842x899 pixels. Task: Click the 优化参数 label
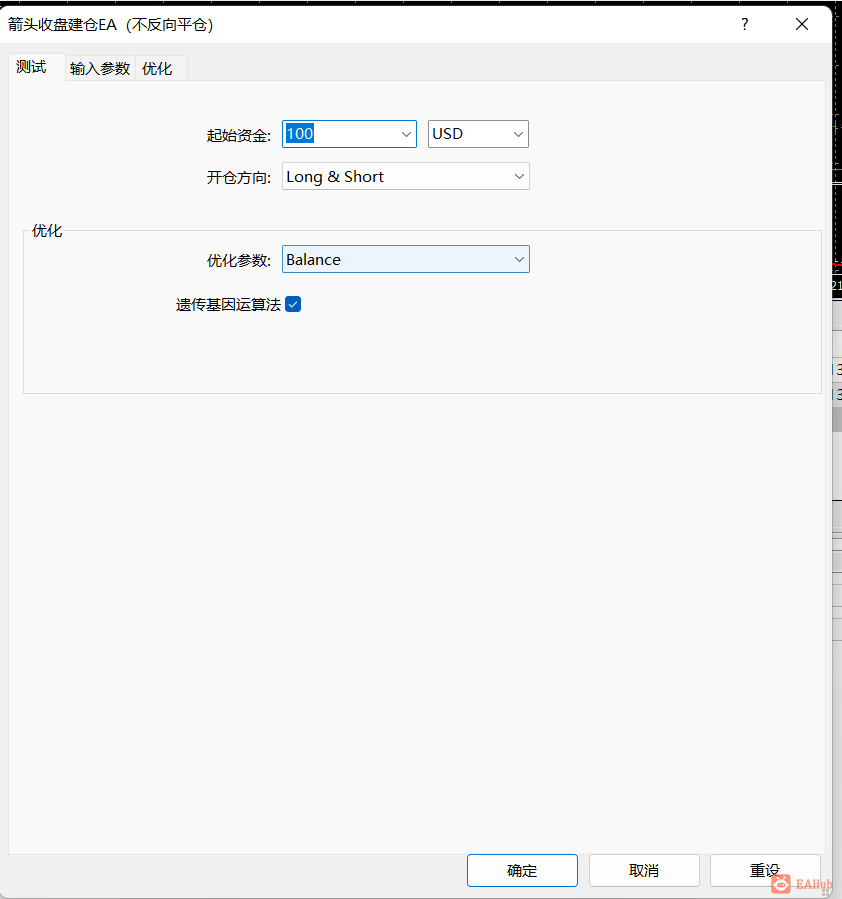pyautogui.click(x=238, y=260)
